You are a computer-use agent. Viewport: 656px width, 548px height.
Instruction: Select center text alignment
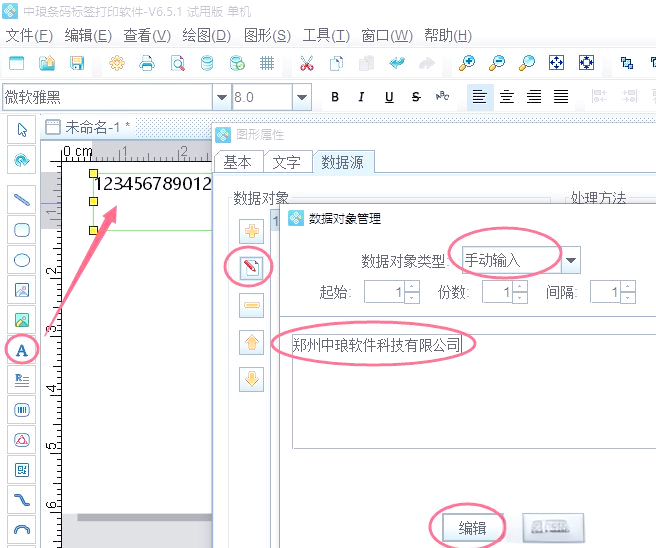pos(507,97)
